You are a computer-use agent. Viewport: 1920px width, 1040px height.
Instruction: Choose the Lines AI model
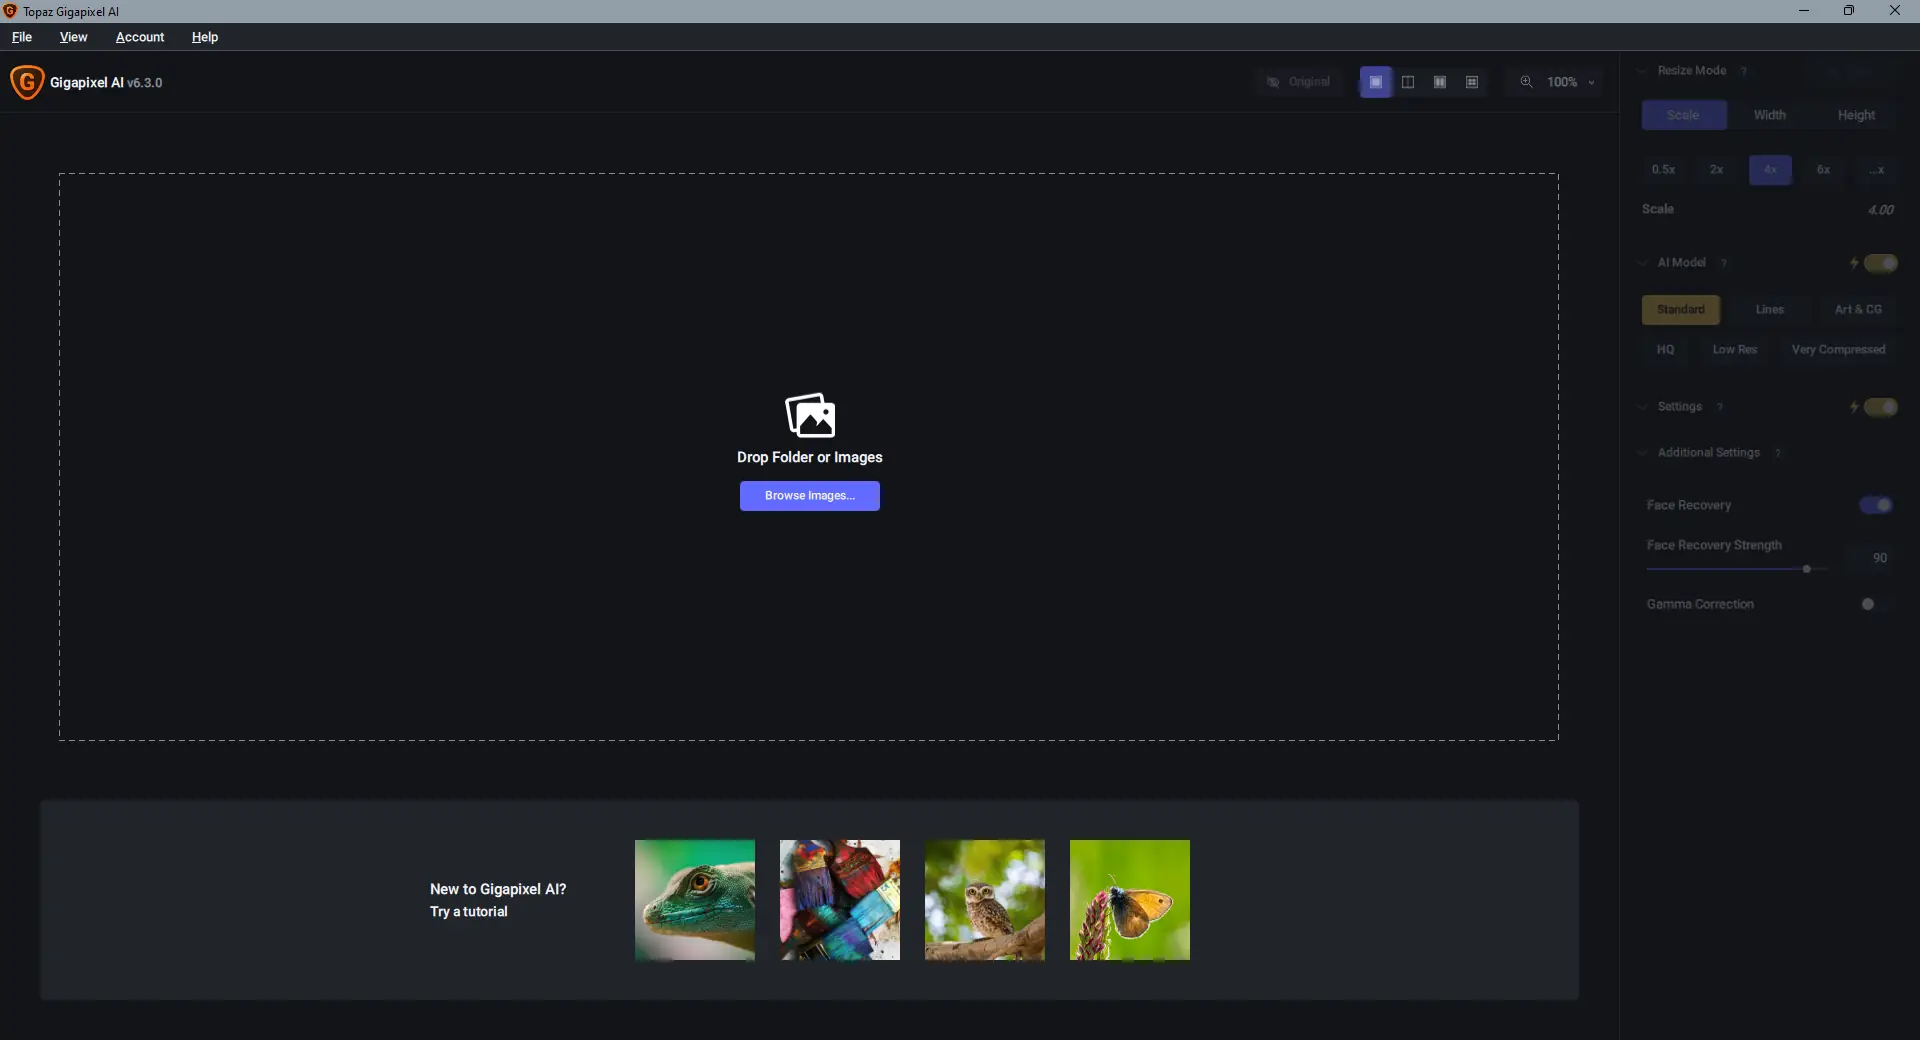coord(1769,310)
